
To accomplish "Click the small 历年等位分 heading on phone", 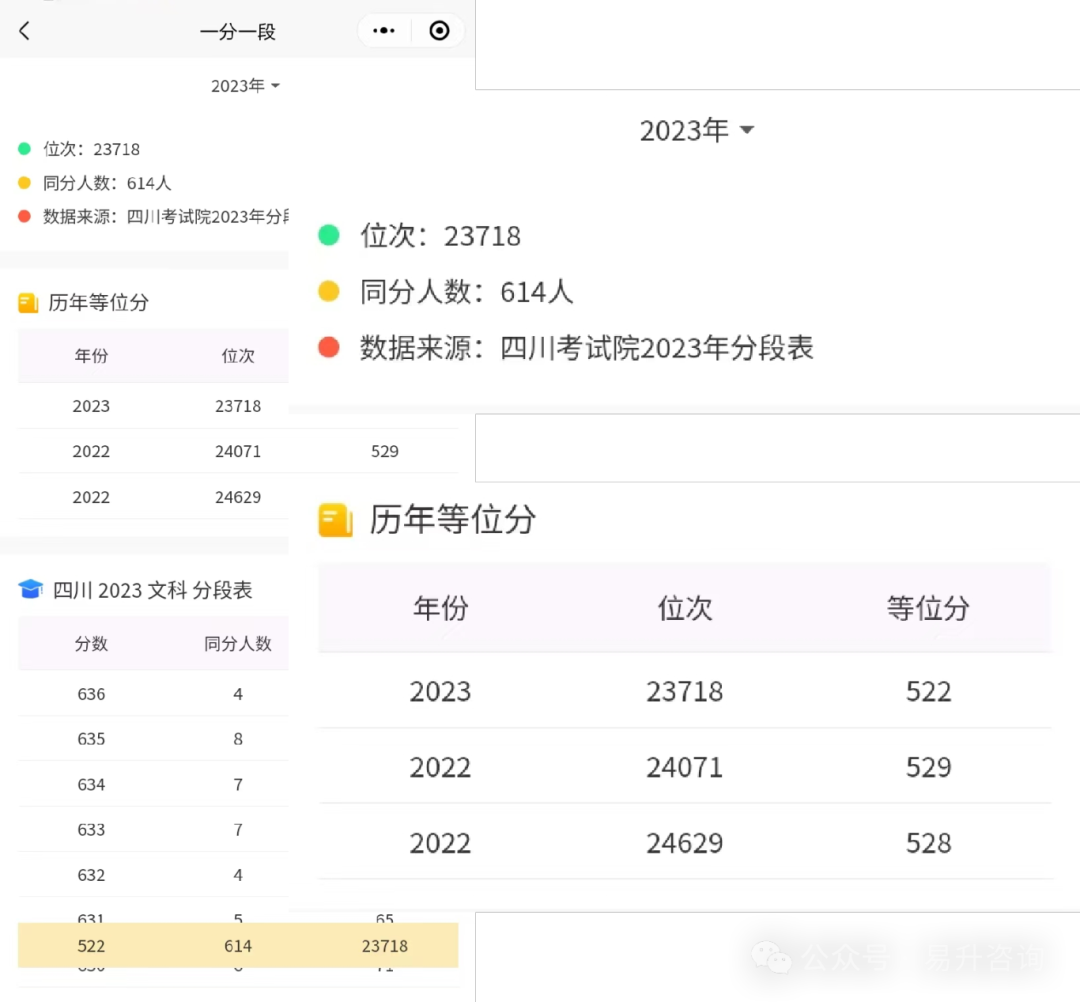I will click(98, 302).
